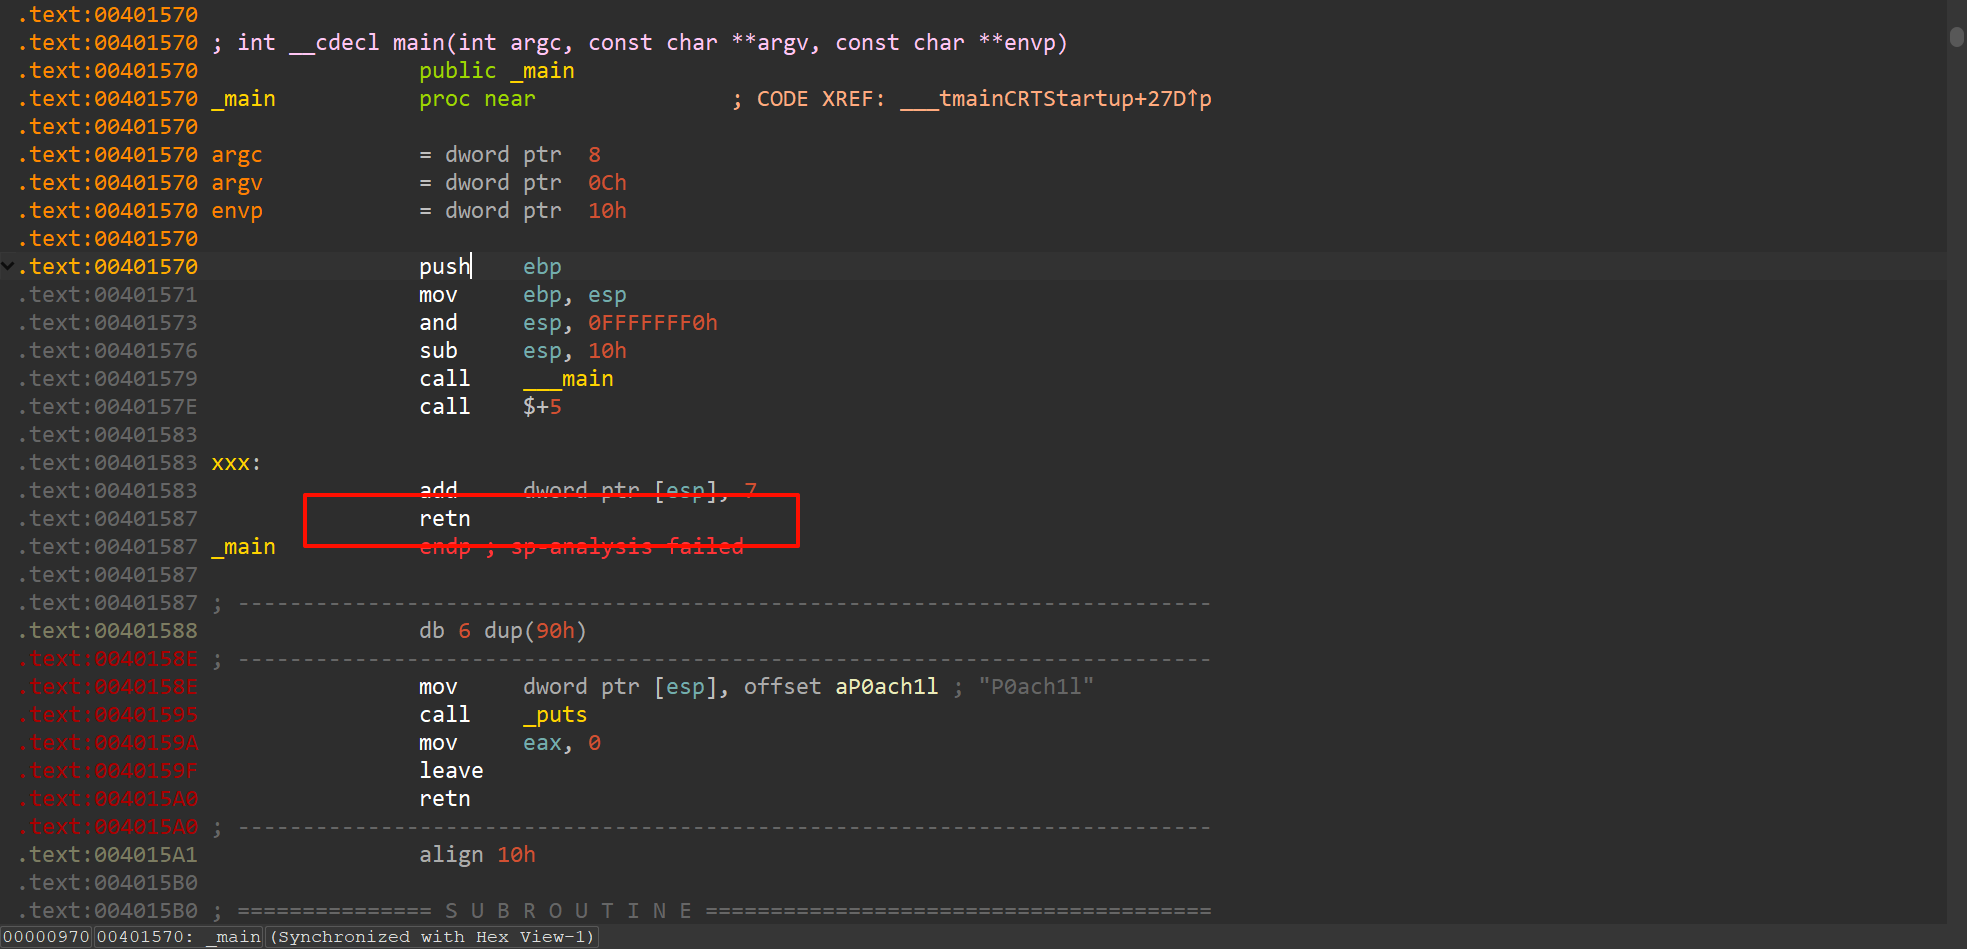
Task: Click the status bar file offset 00000970
Action: 46,937
